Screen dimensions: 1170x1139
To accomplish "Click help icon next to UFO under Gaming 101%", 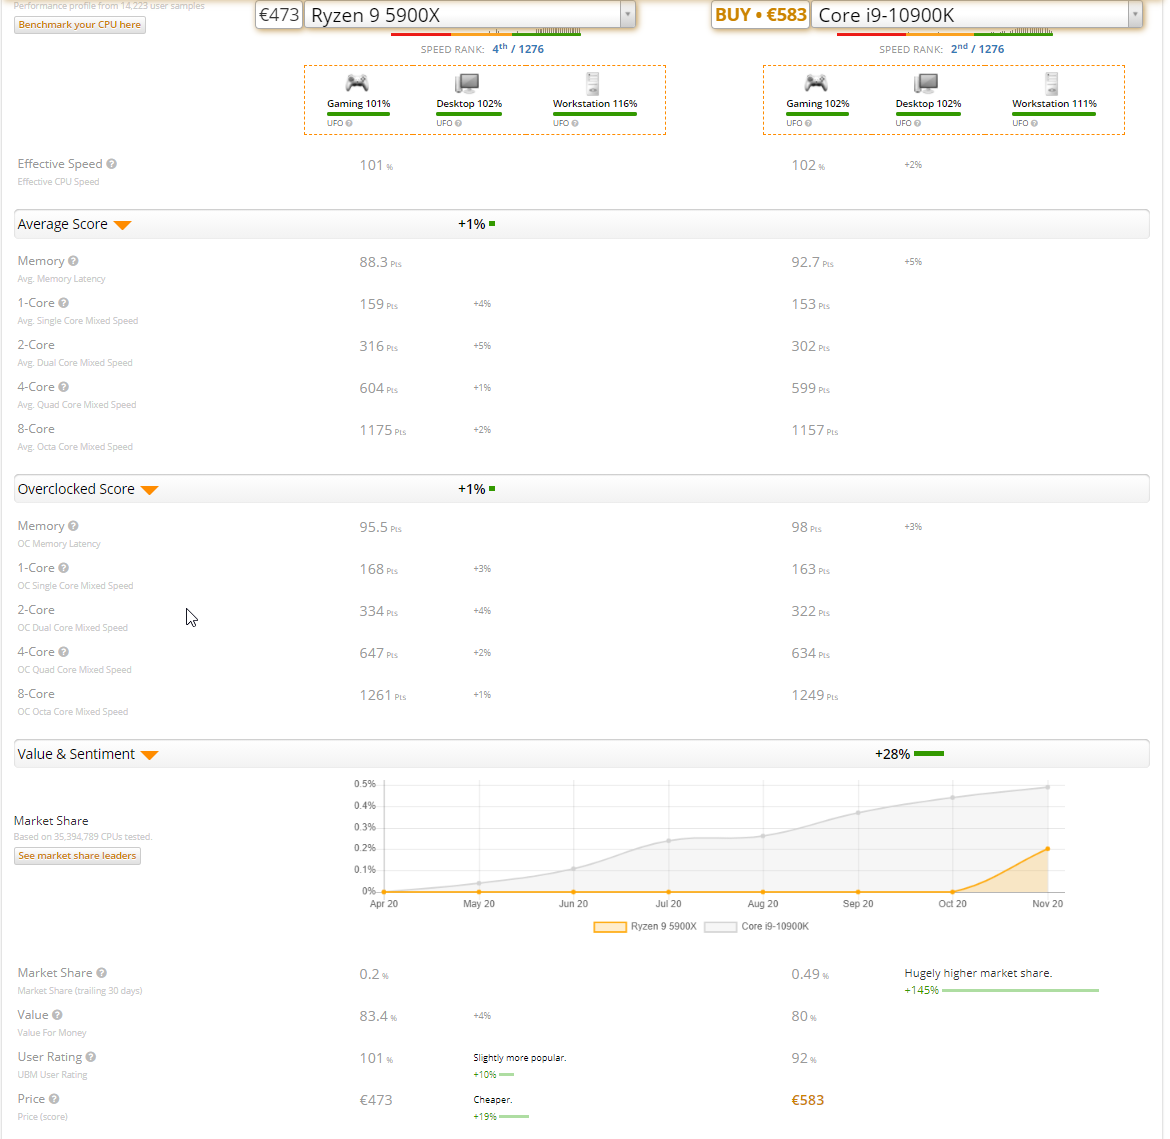I will coord(349,123).
